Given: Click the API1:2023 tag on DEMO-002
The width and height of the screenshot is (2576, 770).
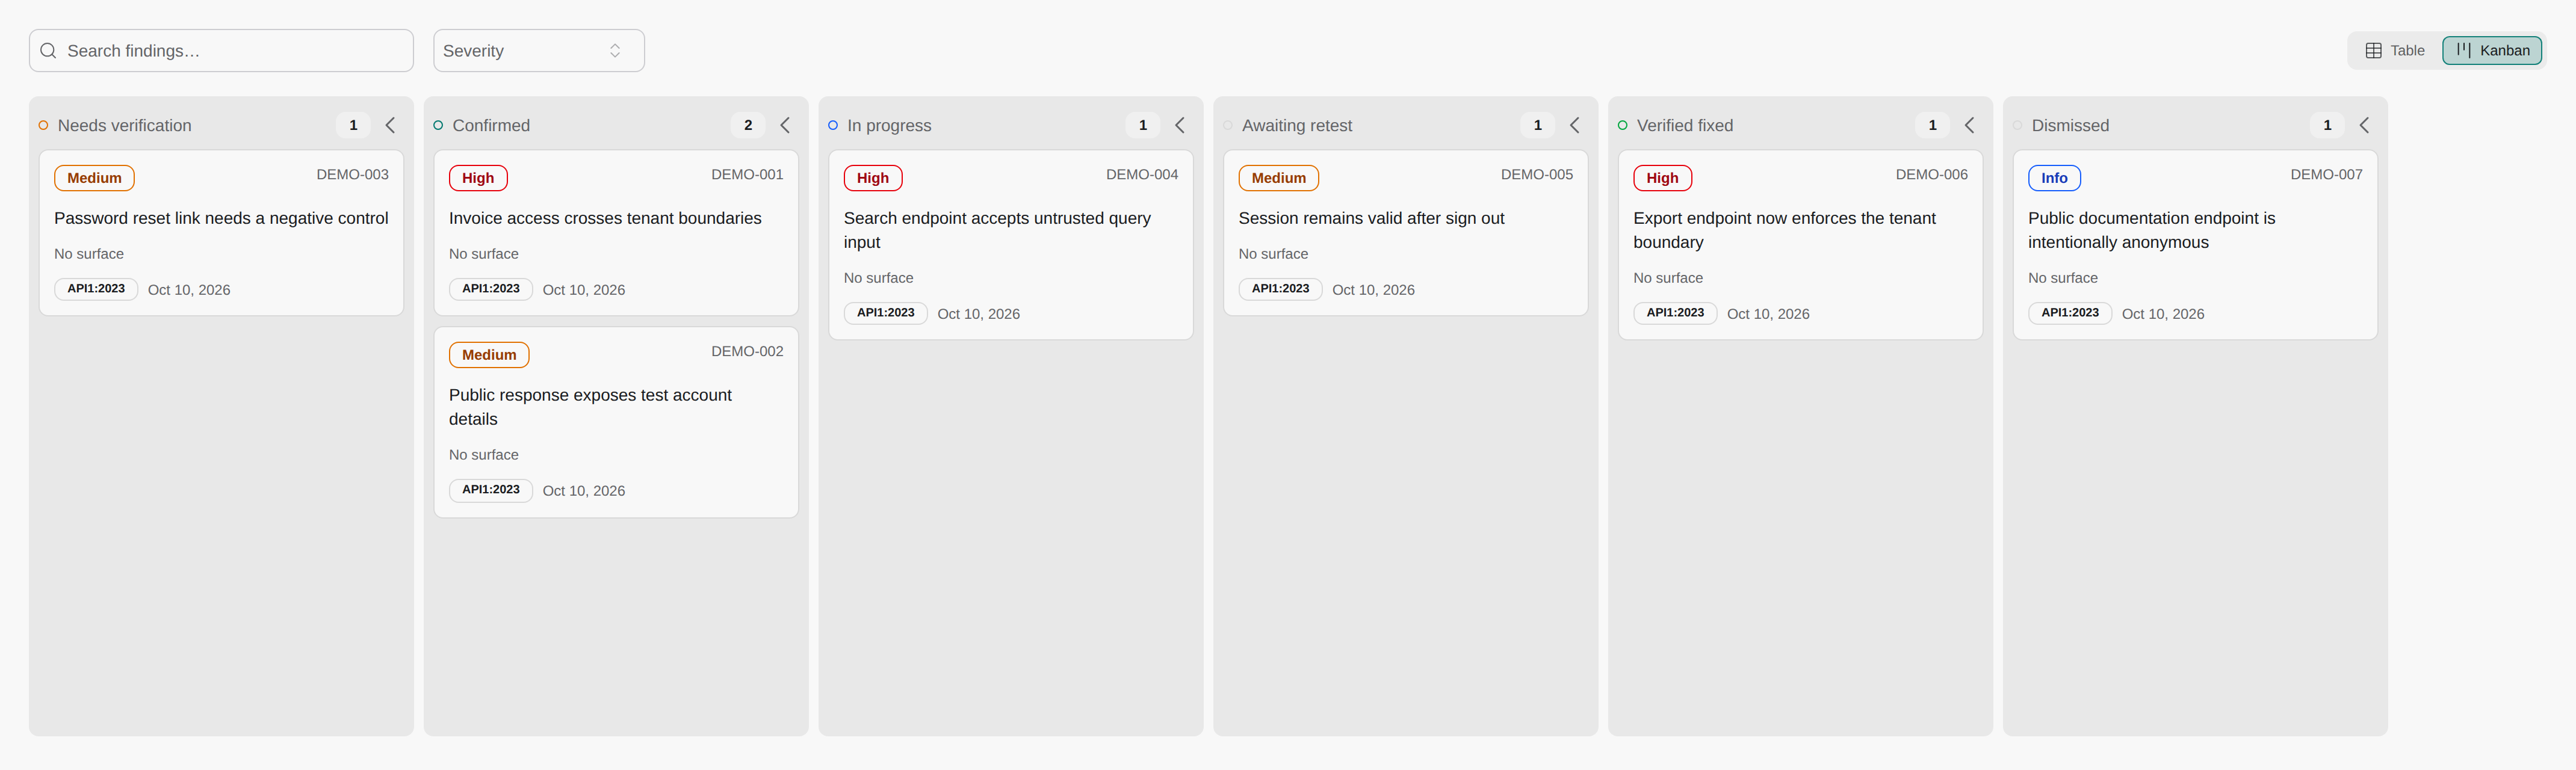Looking at the screenshot, I should click(491, 490).
